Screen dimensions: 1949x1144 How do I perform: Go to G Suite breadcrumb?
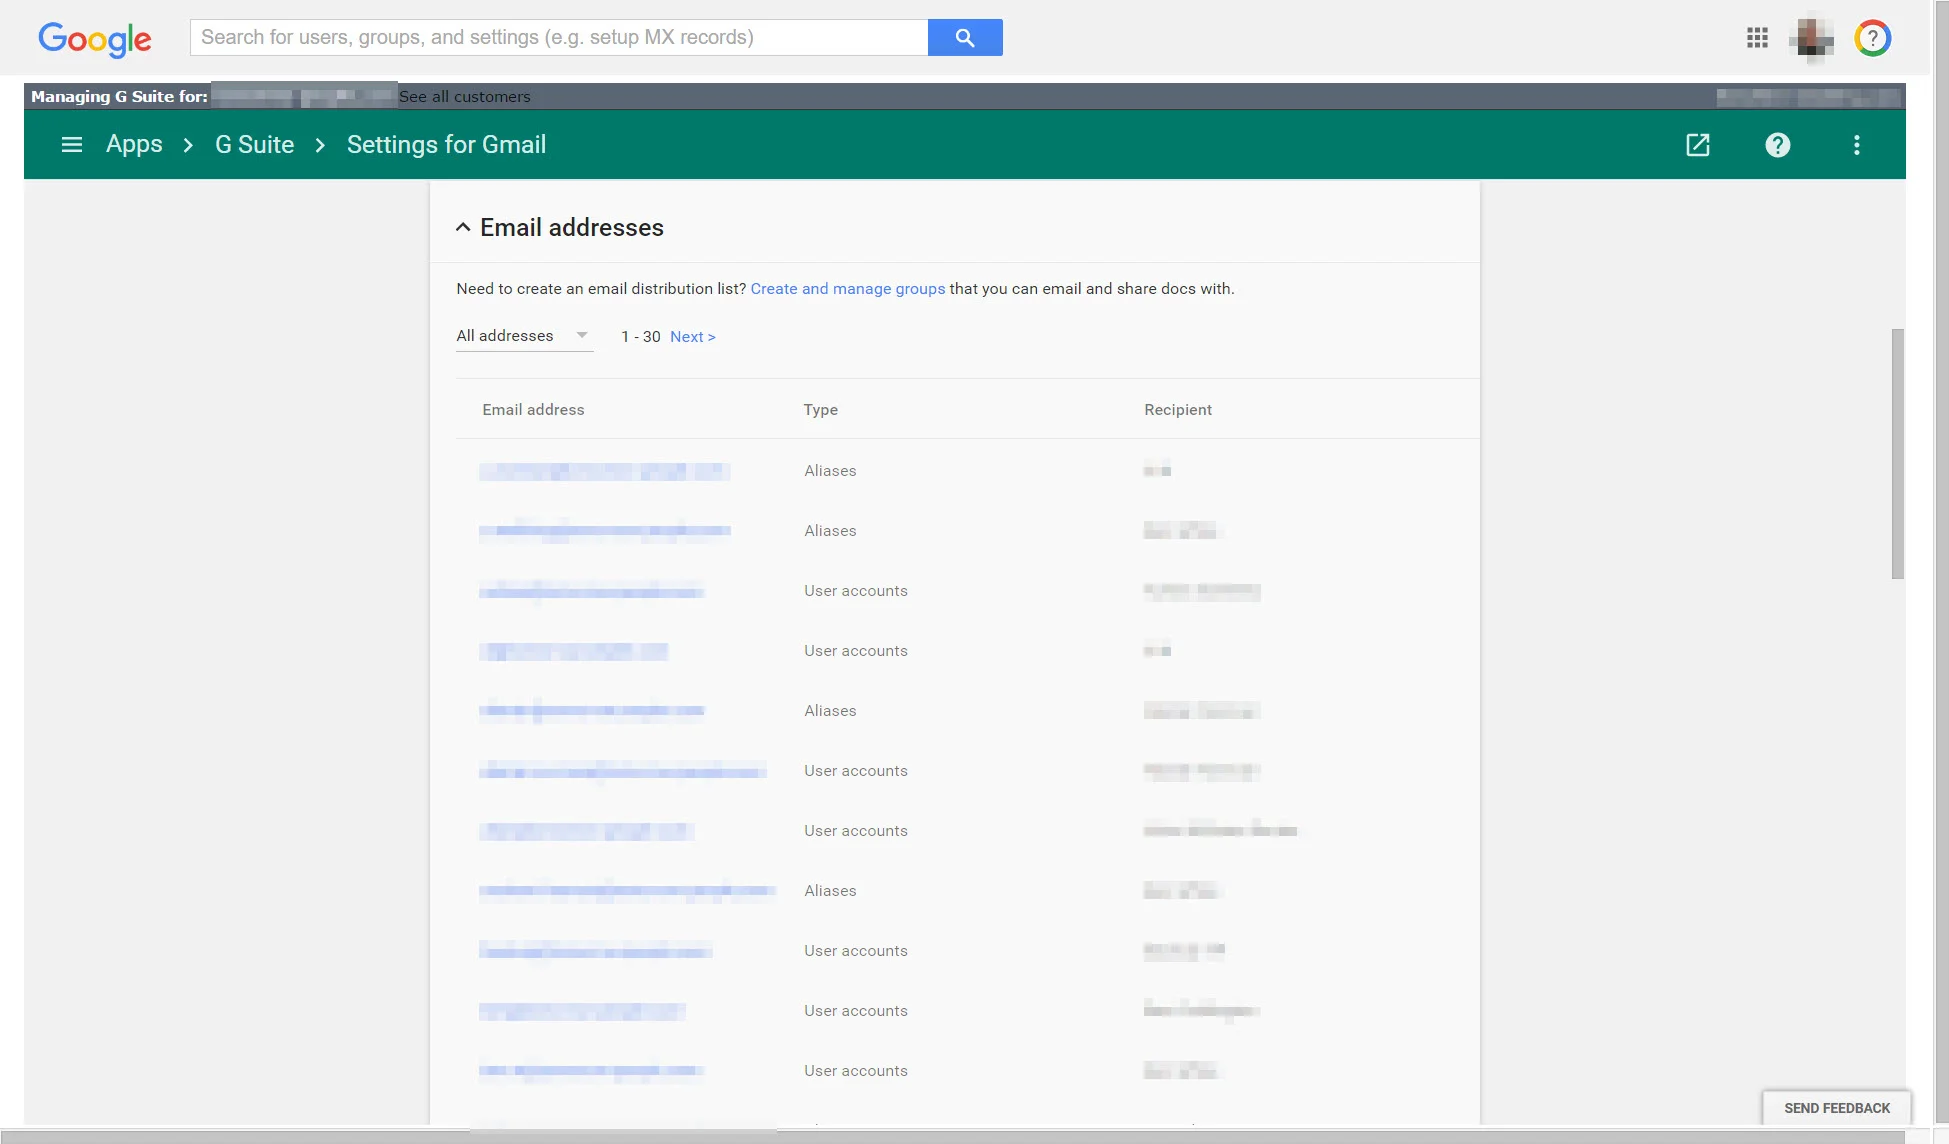[x=254, y=145]
